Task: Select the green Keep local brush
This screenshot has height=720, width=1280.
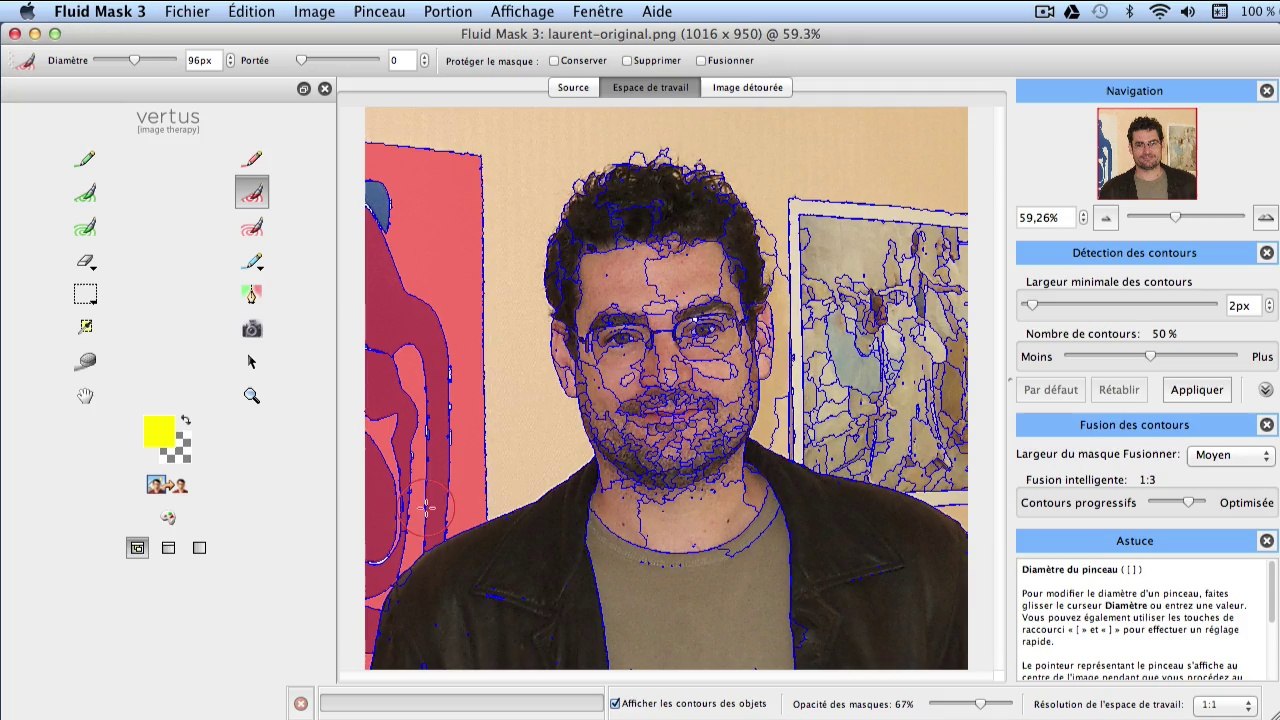Action: (x=85, y=193)
